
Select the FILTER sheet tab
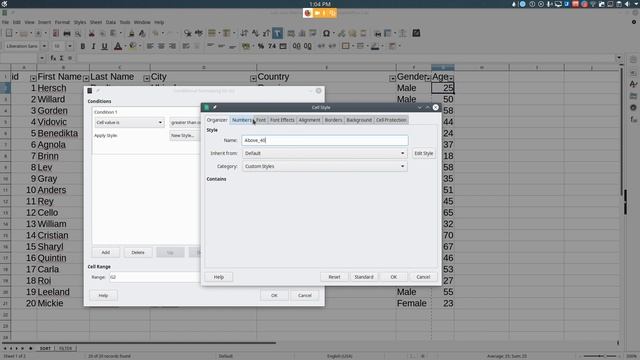click(65, 348)
